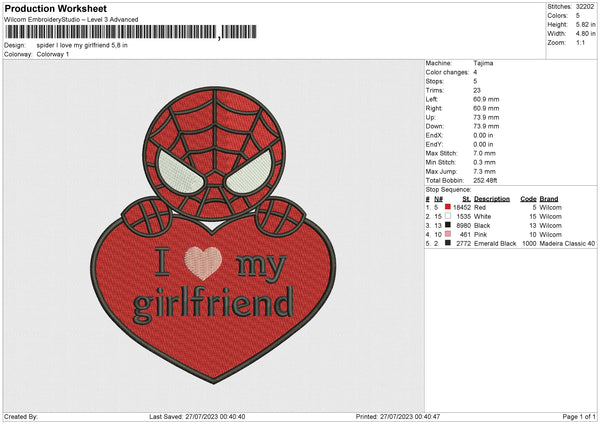Viewport: 600px width, 424px height.
Task: Click the 'Colorway 1' value
Action: pyautogui.click(x=53, y=54)
